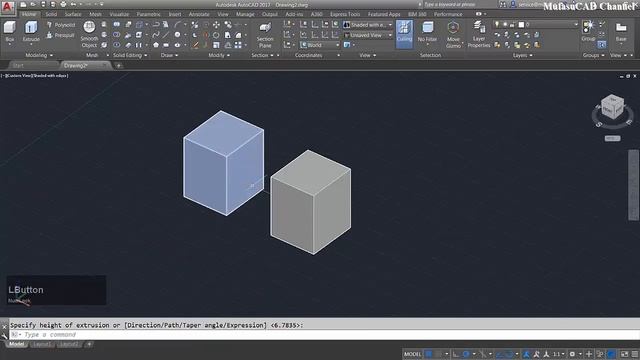The width and height of the screenshot is (640, 360).
Task: Switch to the Model layout tab
Action: (x=16, y=344)
